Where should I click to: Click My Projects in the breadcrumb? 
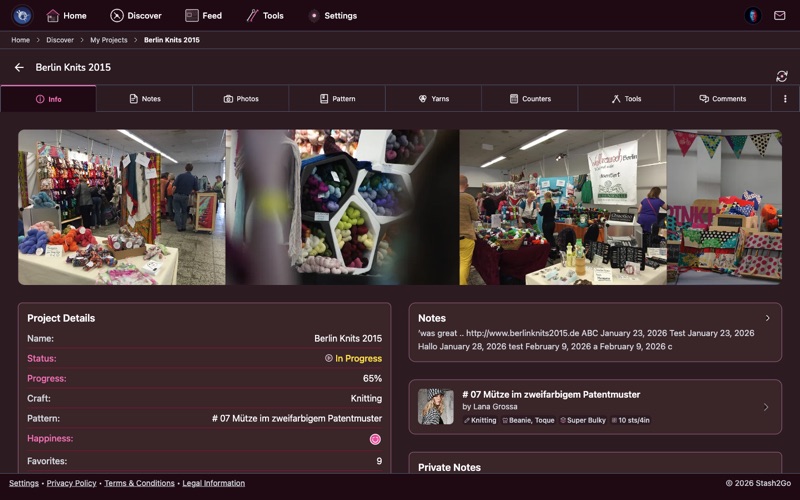[109, 40]
